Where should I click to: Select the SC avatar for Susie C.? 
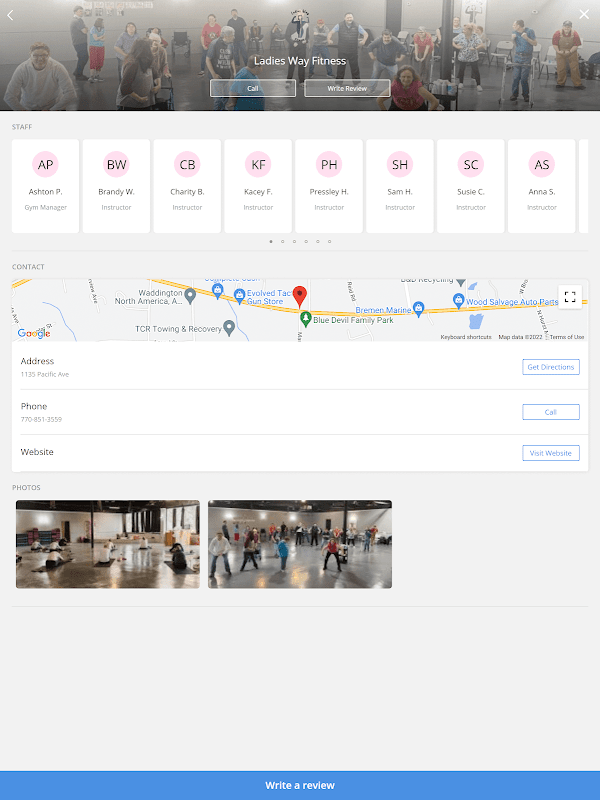471,164
